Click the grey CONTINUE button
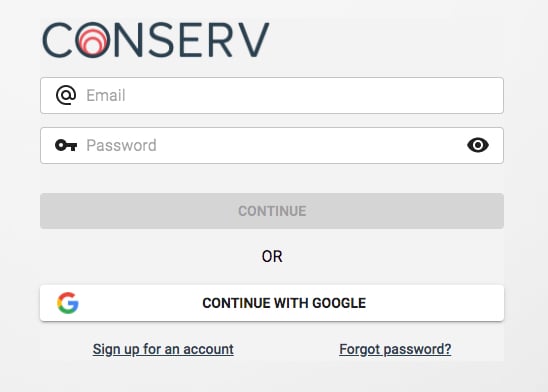The height and width of the screenshot is (392, 548). tap(272, 211)
